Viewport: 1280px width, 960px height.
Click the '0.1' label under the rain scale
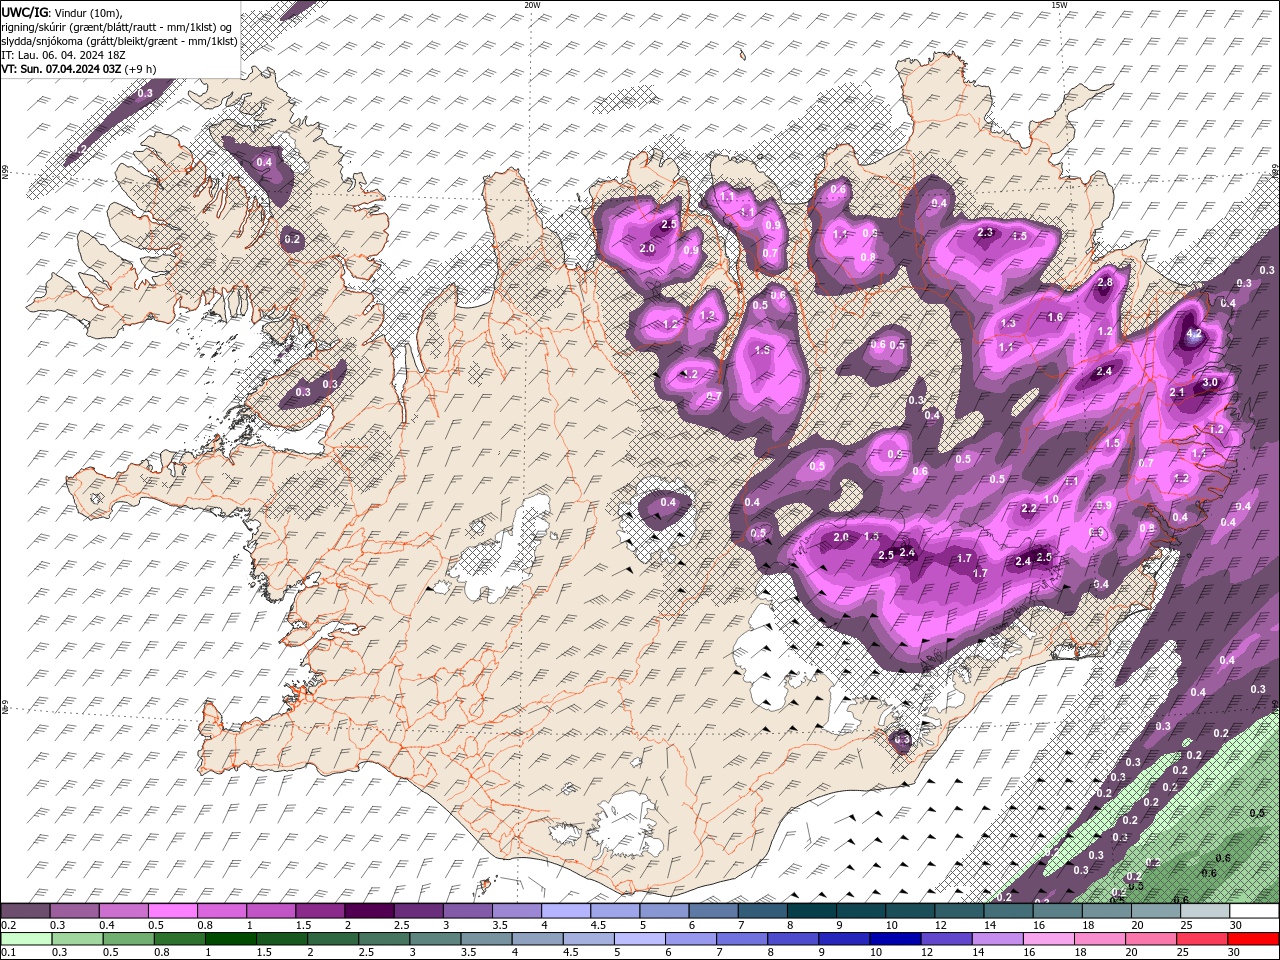pyautogui.click(x=6, y=952)
